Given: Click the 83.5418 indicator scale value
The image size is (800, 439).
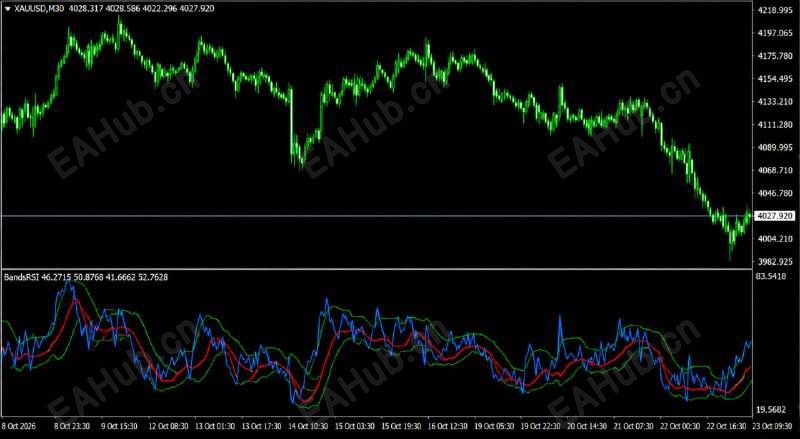Looking at the screenshot, I should [x=773, y=277].
